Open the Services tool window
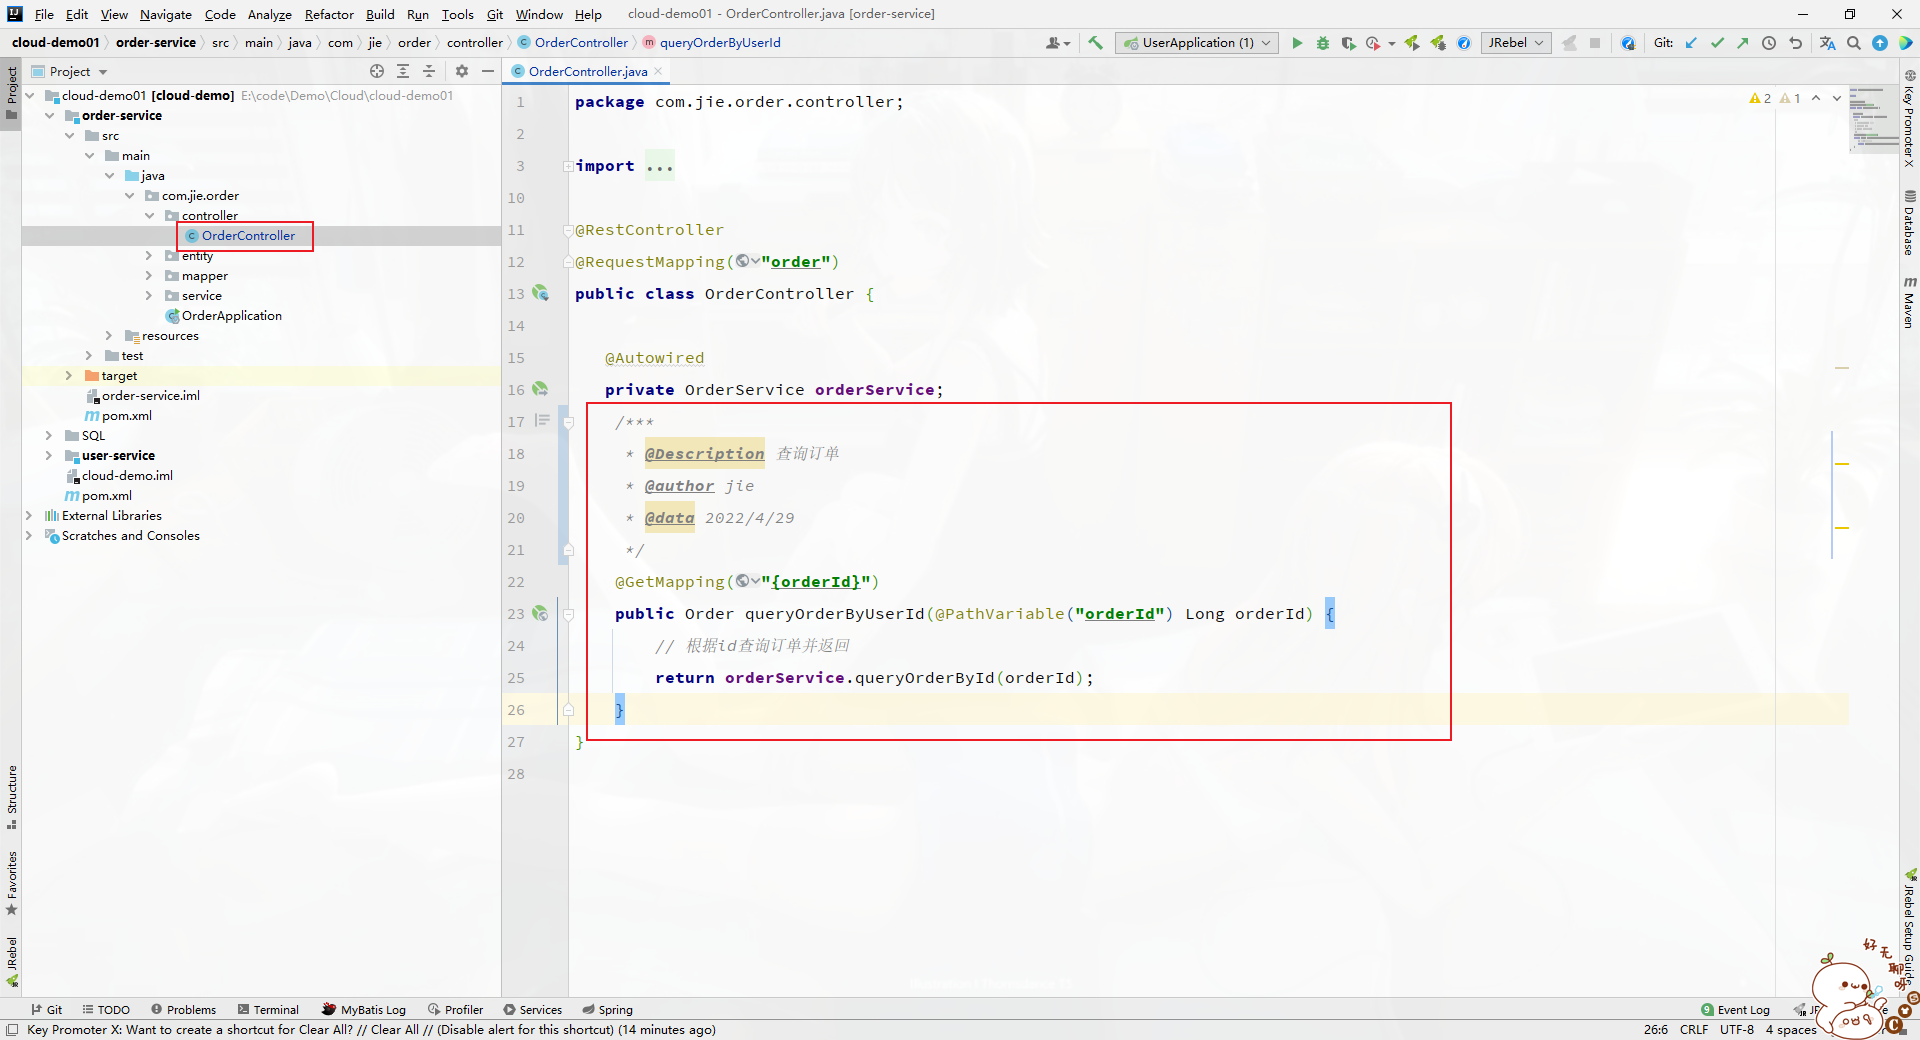This screenshot has height=1040, width=1920. [533, 1010]
